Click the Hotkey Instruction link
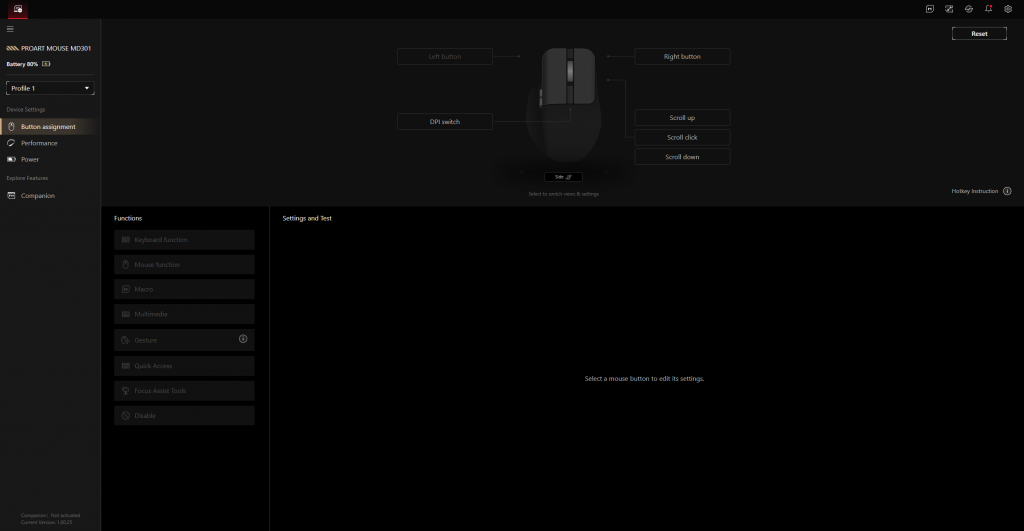This screenshot has height=531, width=1024. 974,191
